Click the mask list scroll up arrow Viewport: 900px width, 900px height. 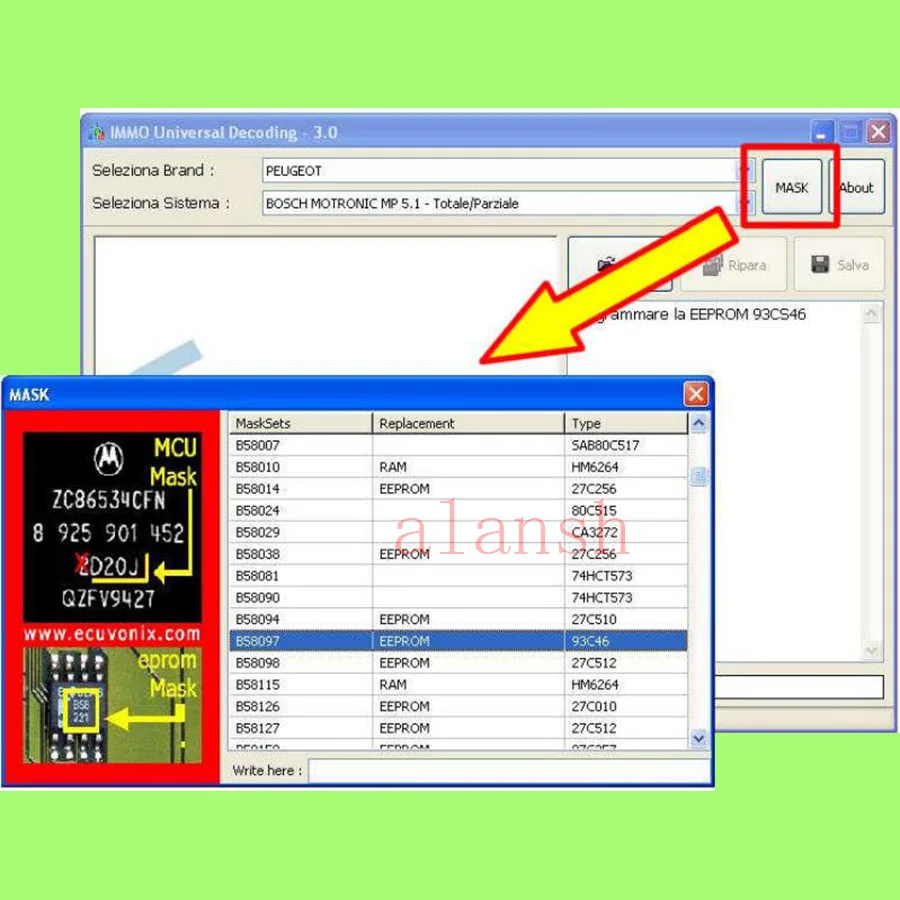pyautogui.click(x=699, y=424)
